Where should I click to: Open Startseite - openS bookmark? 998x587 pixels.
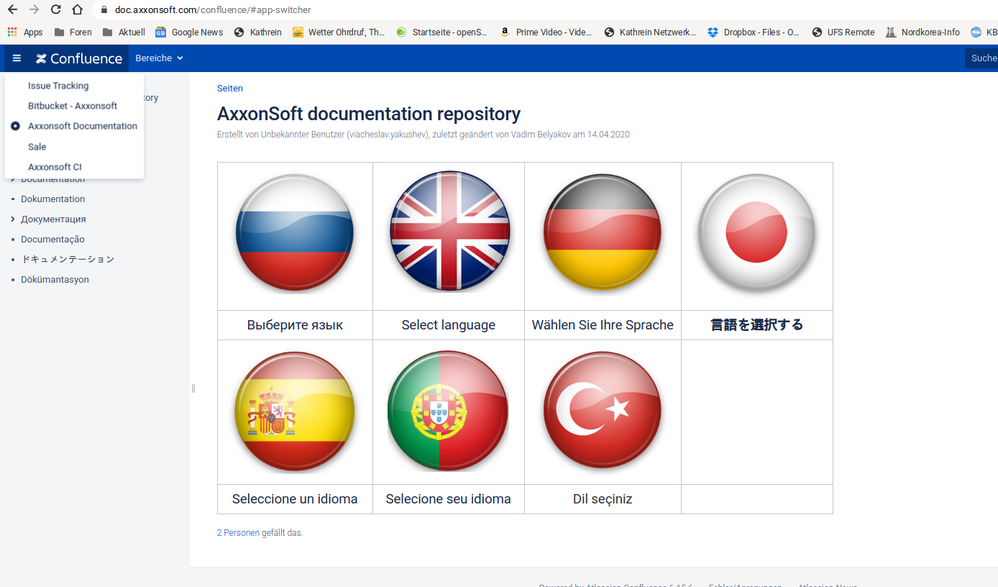(442, 32)
